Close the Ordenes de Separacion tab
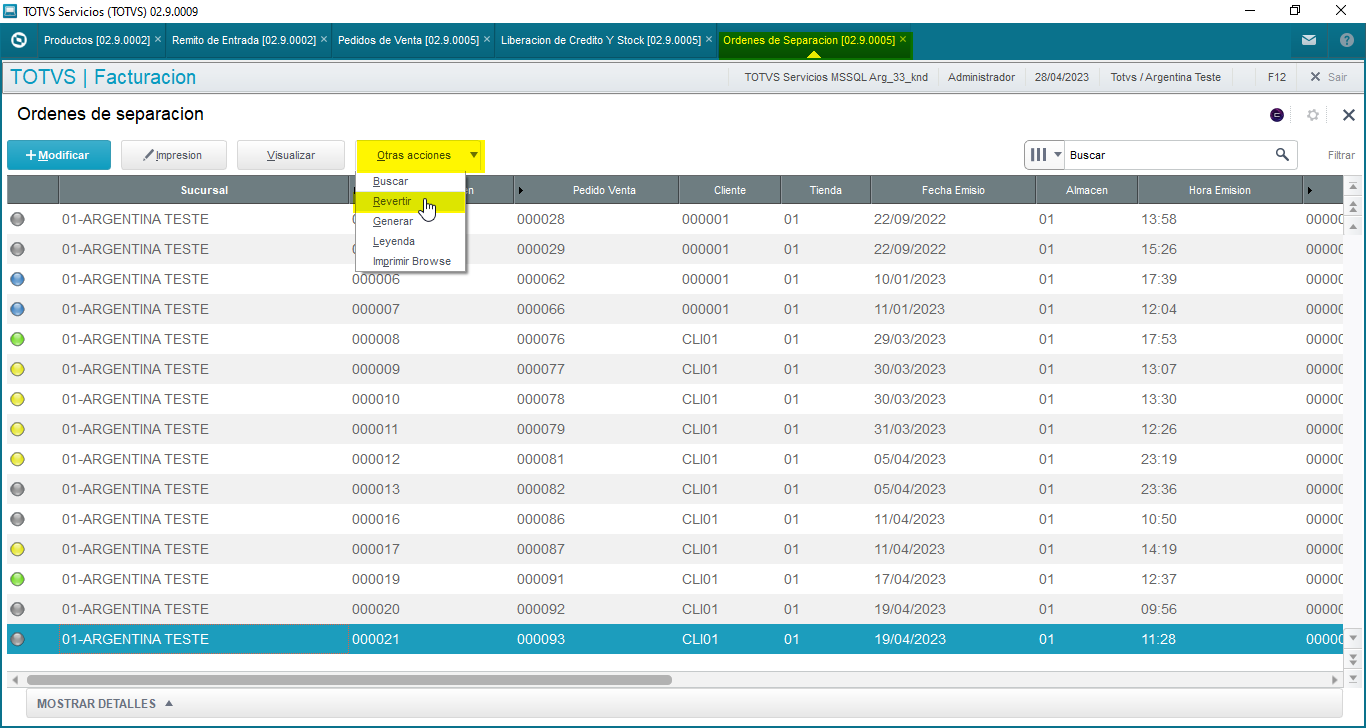The image size is (1366, 728). pos(903,40)
